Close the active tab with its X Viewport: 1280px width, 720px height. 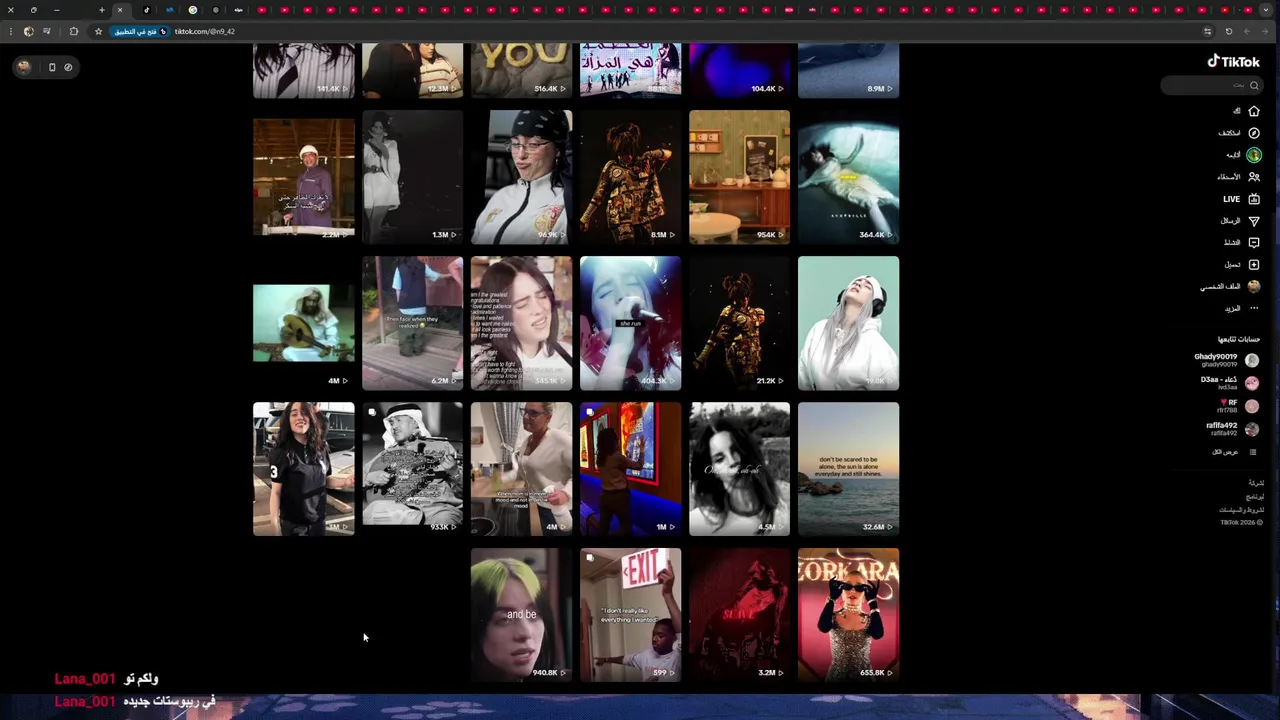click(120, 10)
